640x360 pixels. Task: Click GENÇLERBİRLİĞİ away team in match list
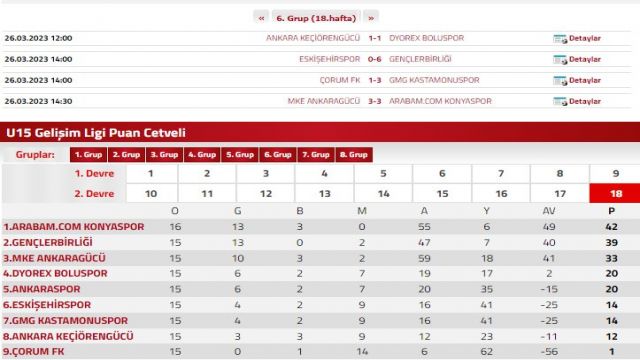click(420, 59)
